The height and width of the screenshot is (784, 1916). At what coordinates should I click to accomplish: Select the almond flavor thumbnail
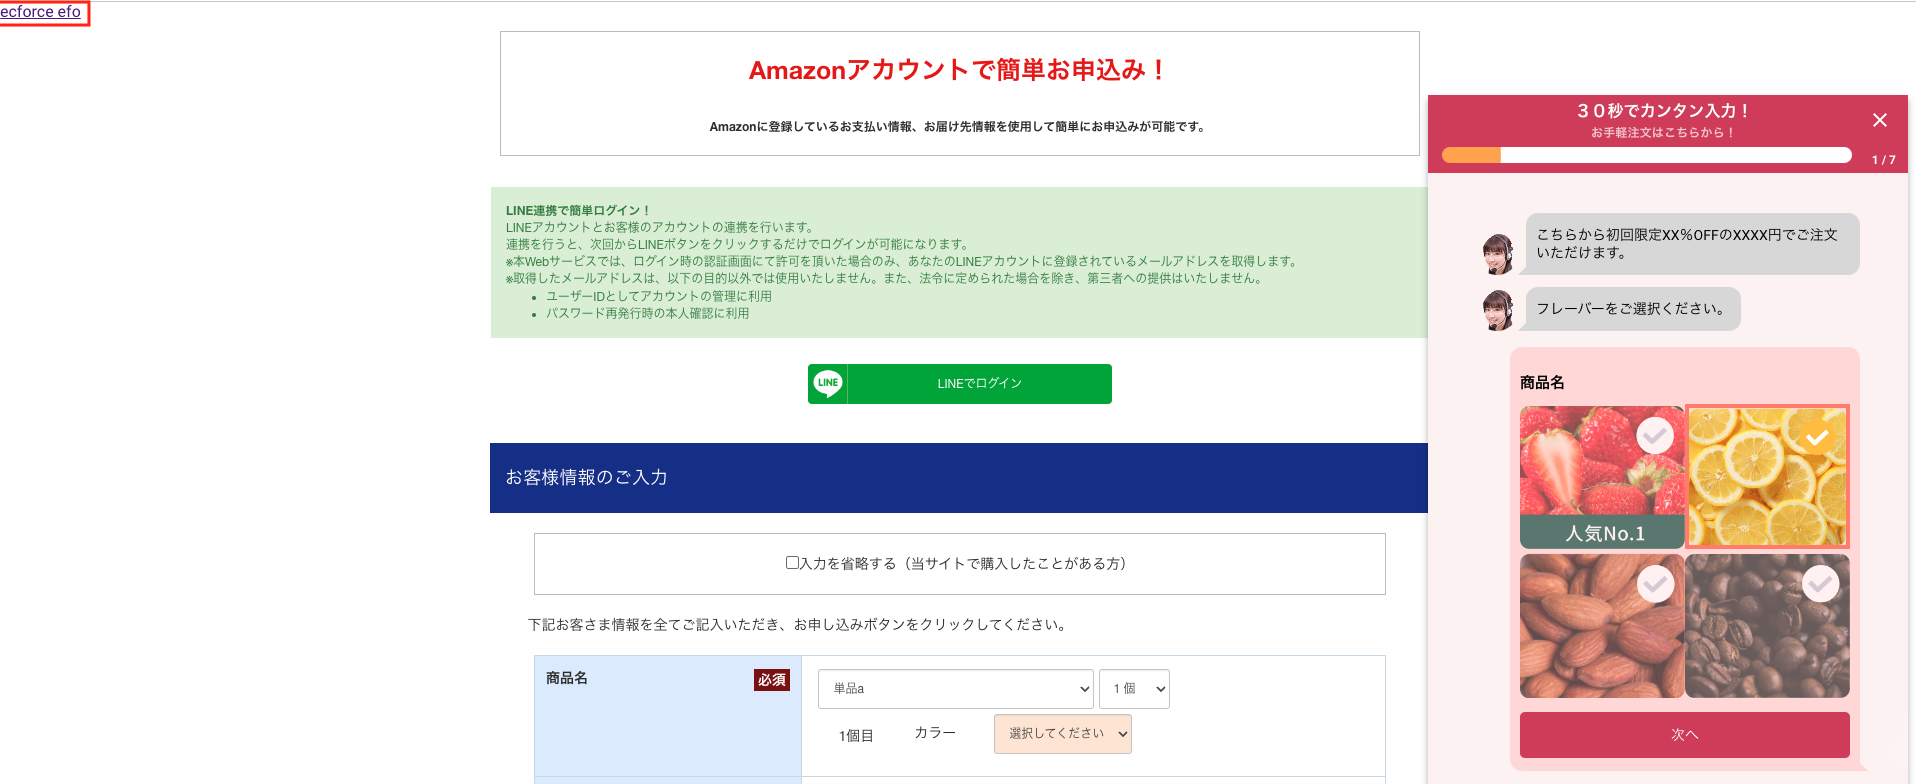pyautogui.click(x=1602, y=626)
